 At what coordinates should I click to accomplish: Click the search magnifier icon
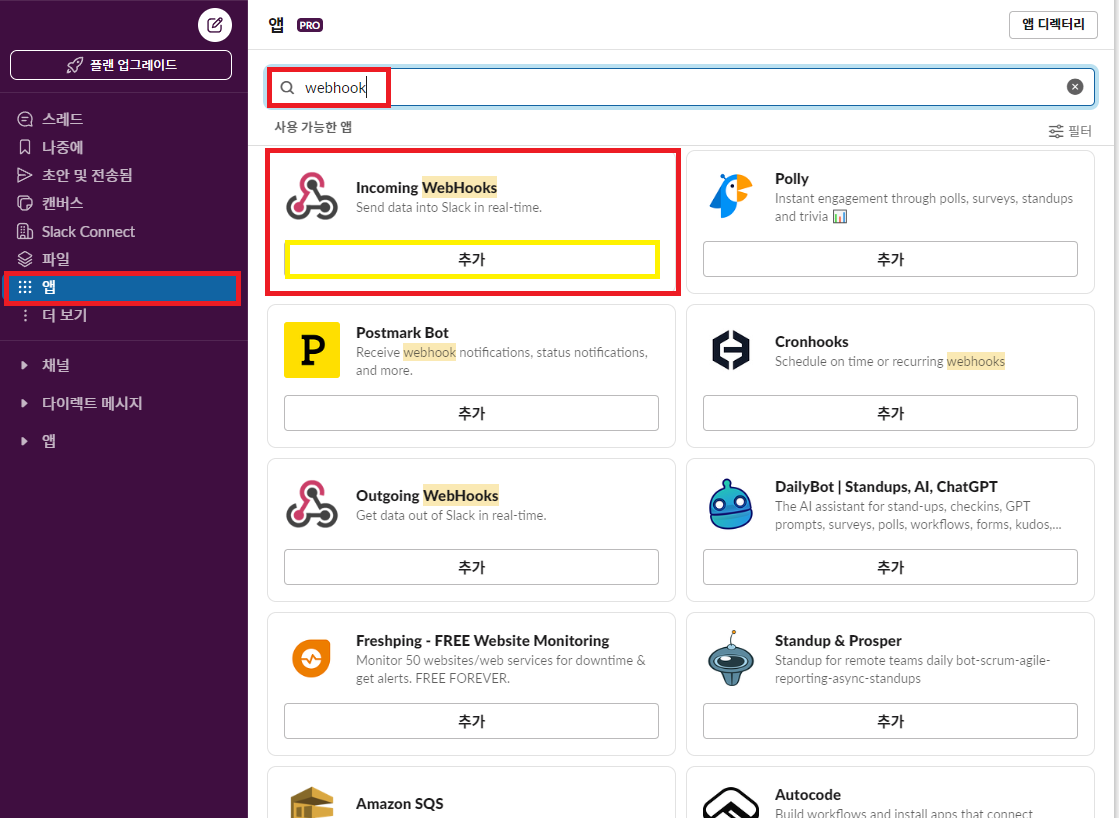287,87
